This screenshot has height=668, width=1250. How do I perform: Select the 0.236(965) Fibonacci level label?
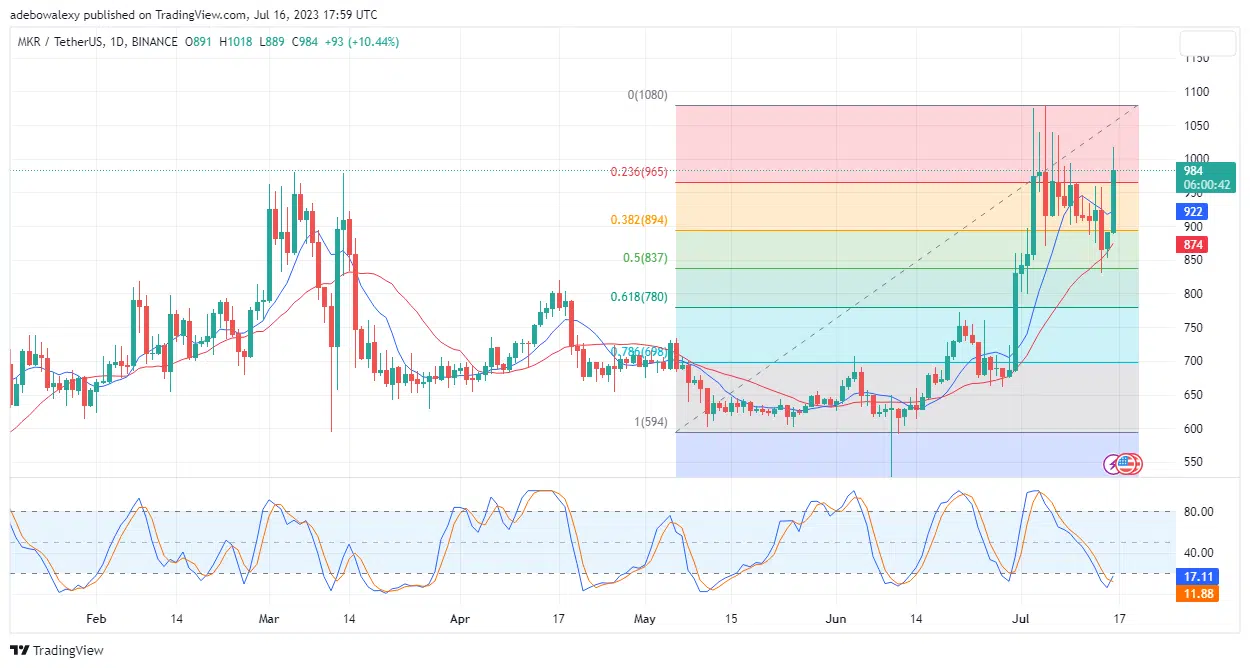pyautogui.click(x=640, y=172)
